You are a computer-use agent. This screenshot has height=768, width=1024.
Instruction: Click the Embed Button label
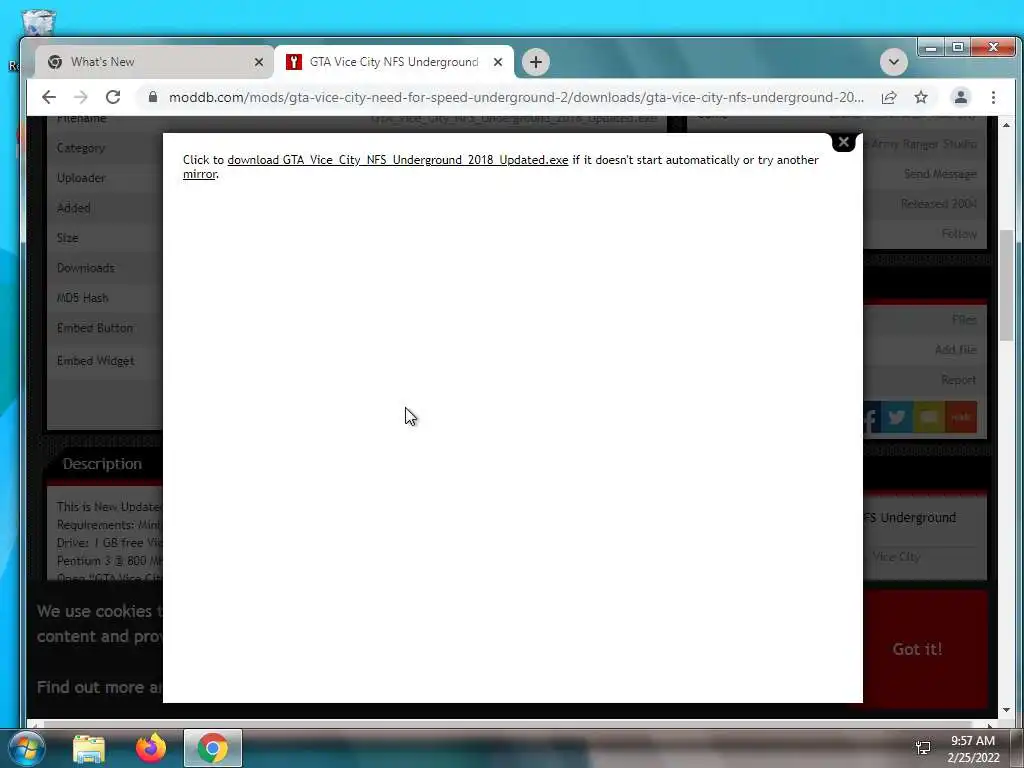click(95, 328)
